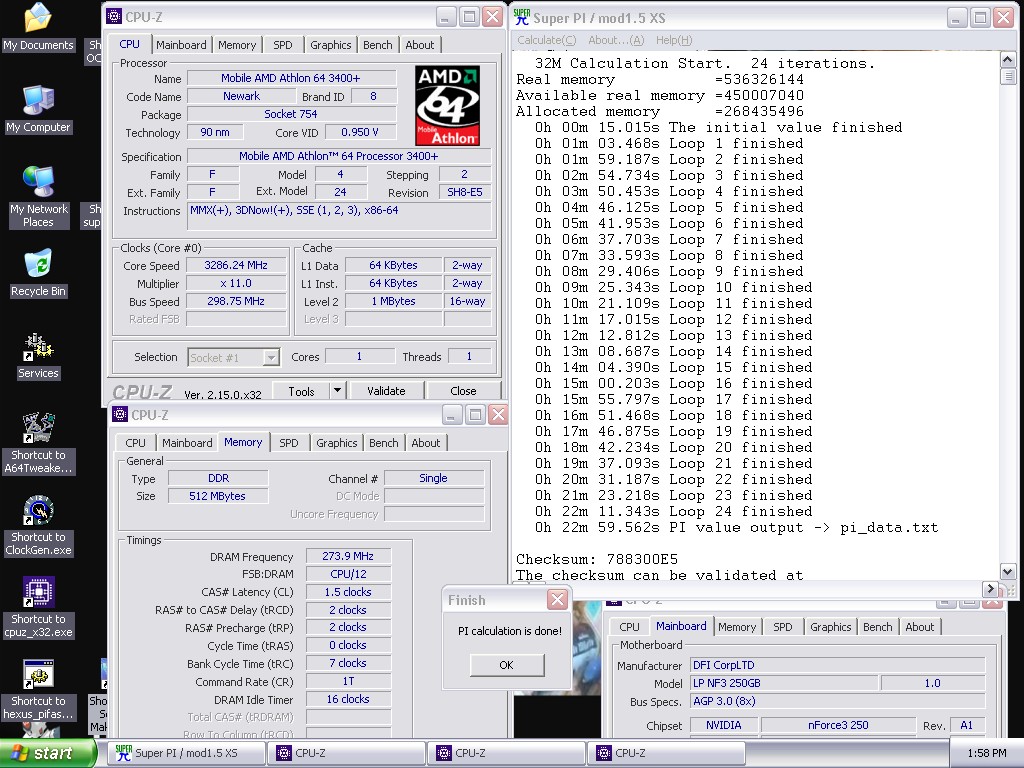
Task: Click the DRAM Frequency value 273.9 MHz
Action: tap(348, 556)
